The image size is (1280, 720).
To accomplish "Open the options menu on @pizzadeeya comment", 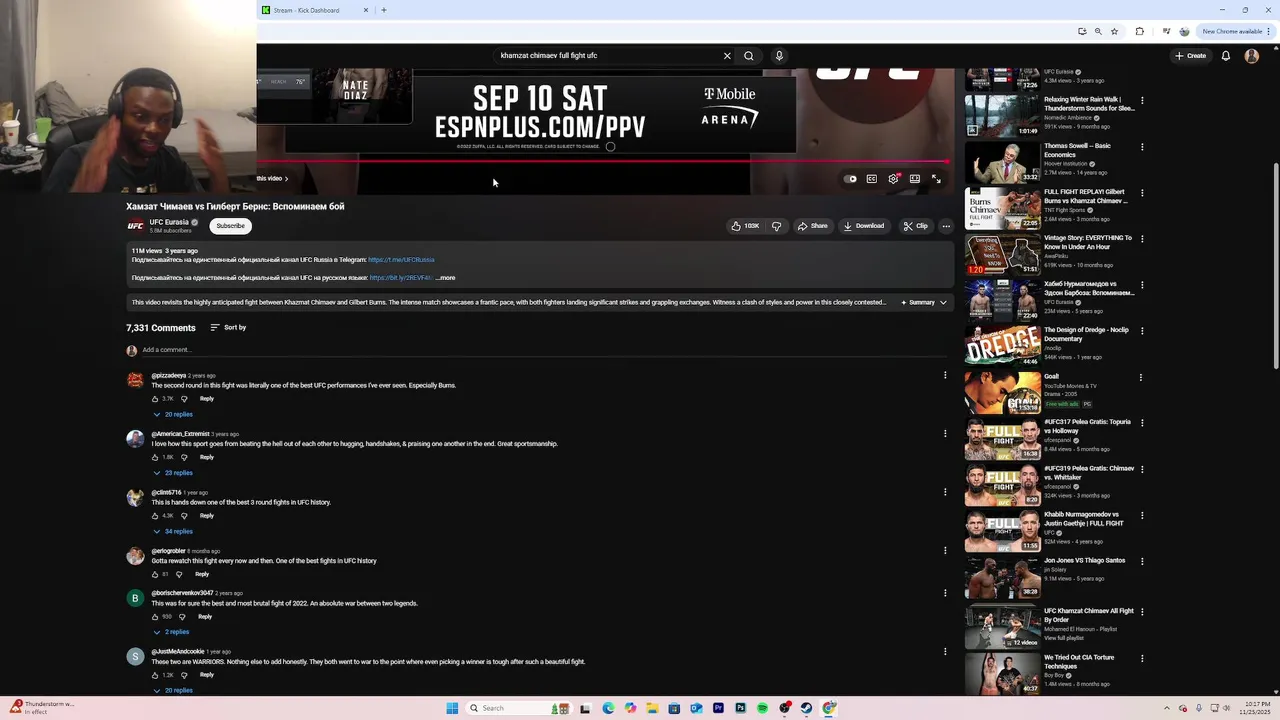I will click(x=945, y=376).
